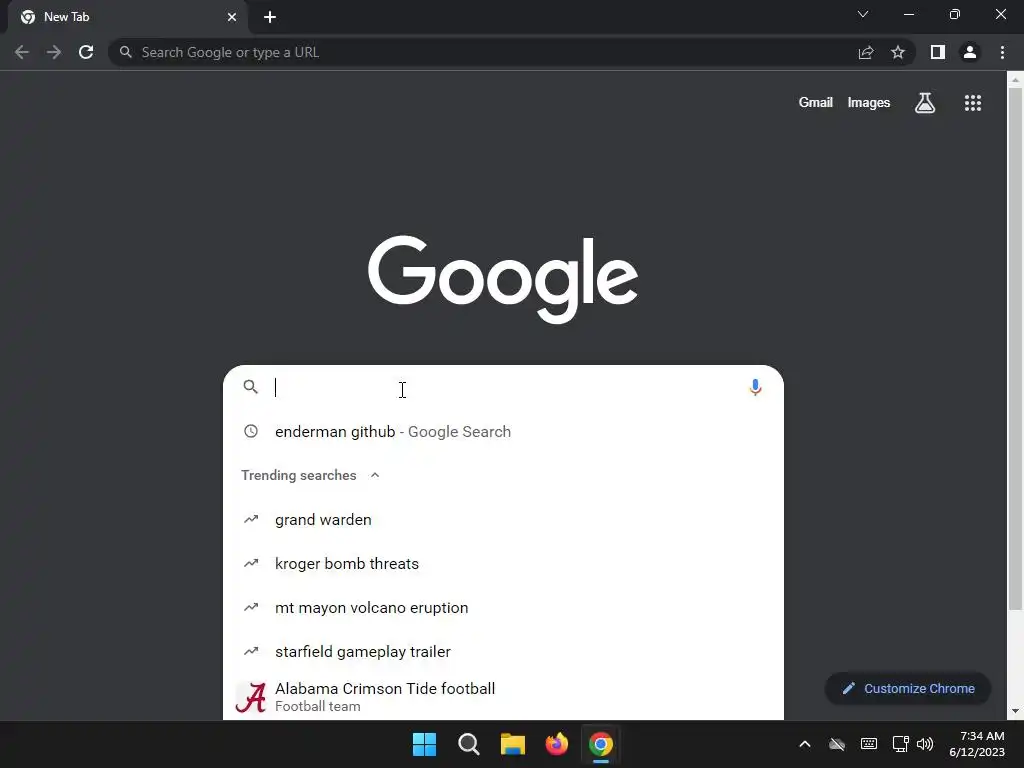This screenshot has width=1024, height=768.
Task: Open Gmail link
Action: (815, 103)
